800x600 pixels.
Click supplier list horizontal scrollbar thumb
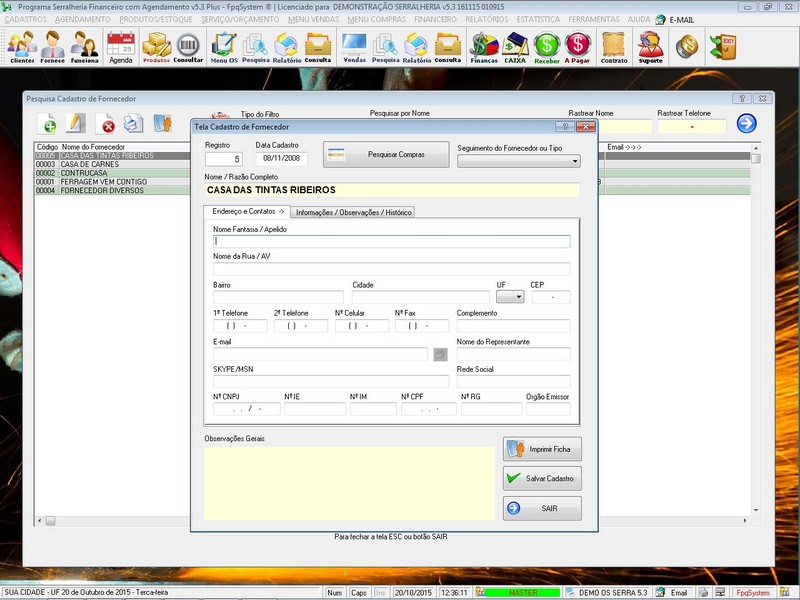(x=51, y=521)
